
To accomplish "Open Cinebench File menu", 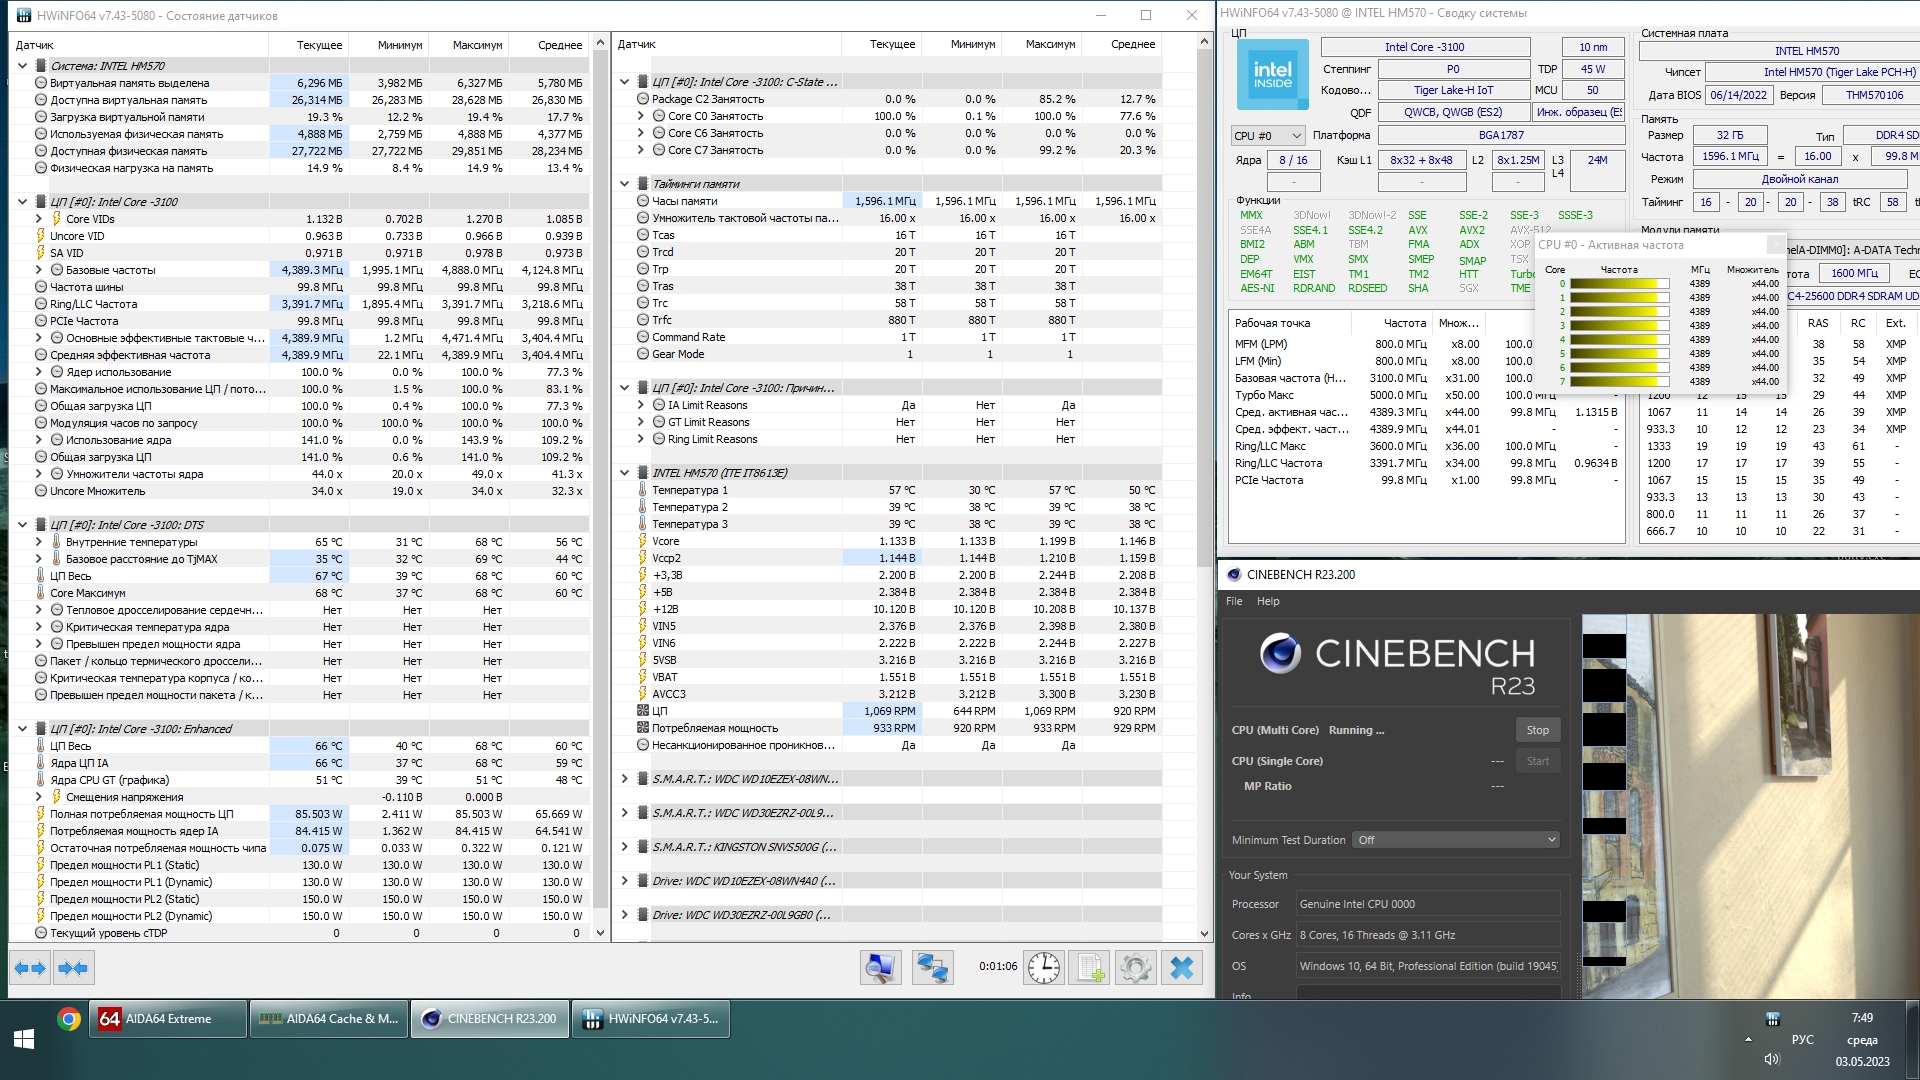I will point(1234,601).
